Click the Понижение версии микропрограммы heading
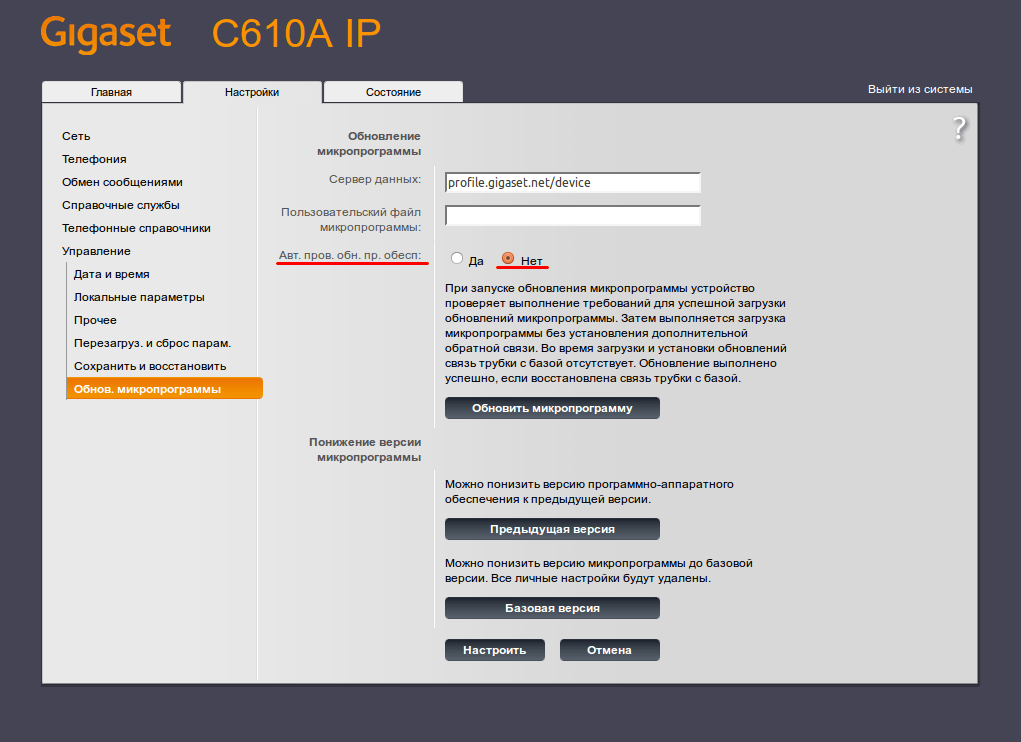Screen dimensions: 1021x742 [365, 449]
